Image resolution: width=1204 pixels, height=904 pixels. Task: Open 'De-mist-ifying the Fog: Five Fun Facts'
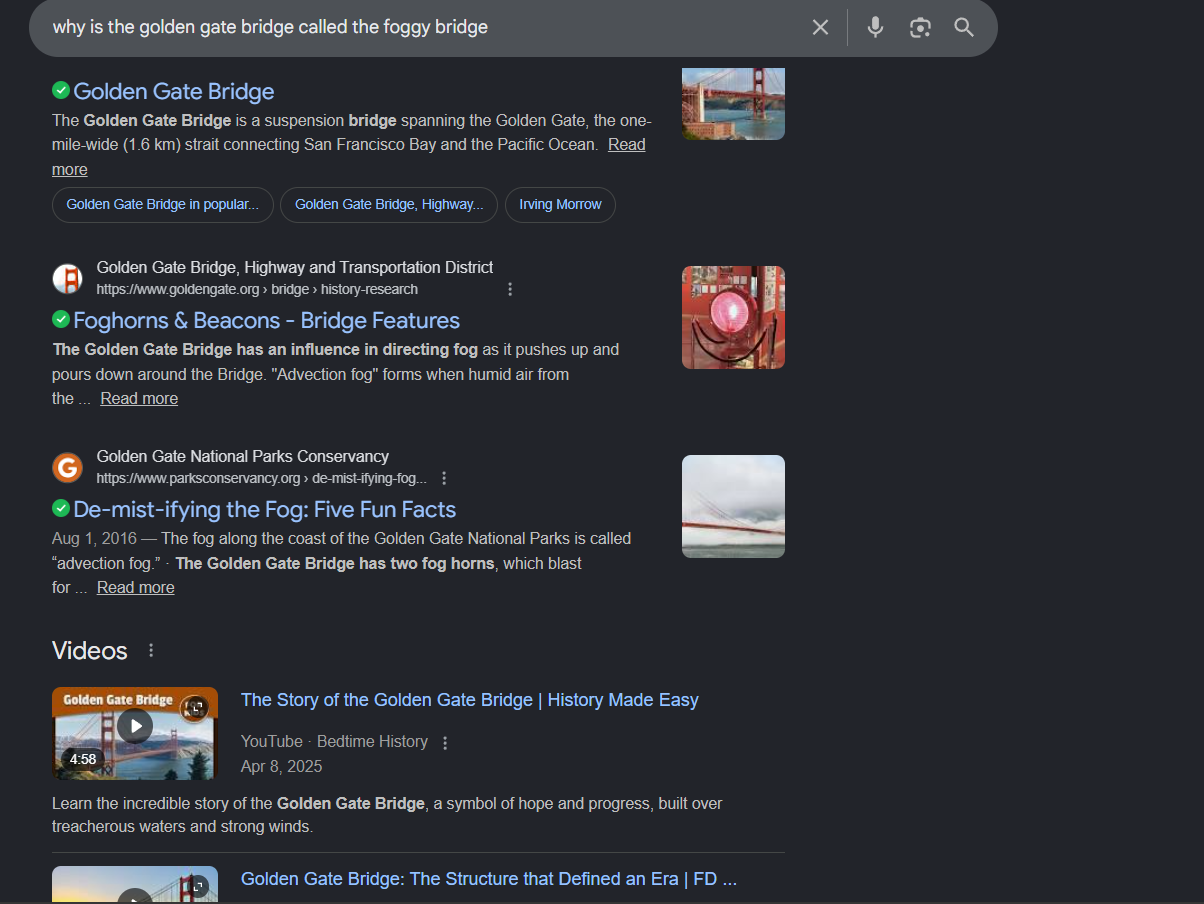pos(264,509)
